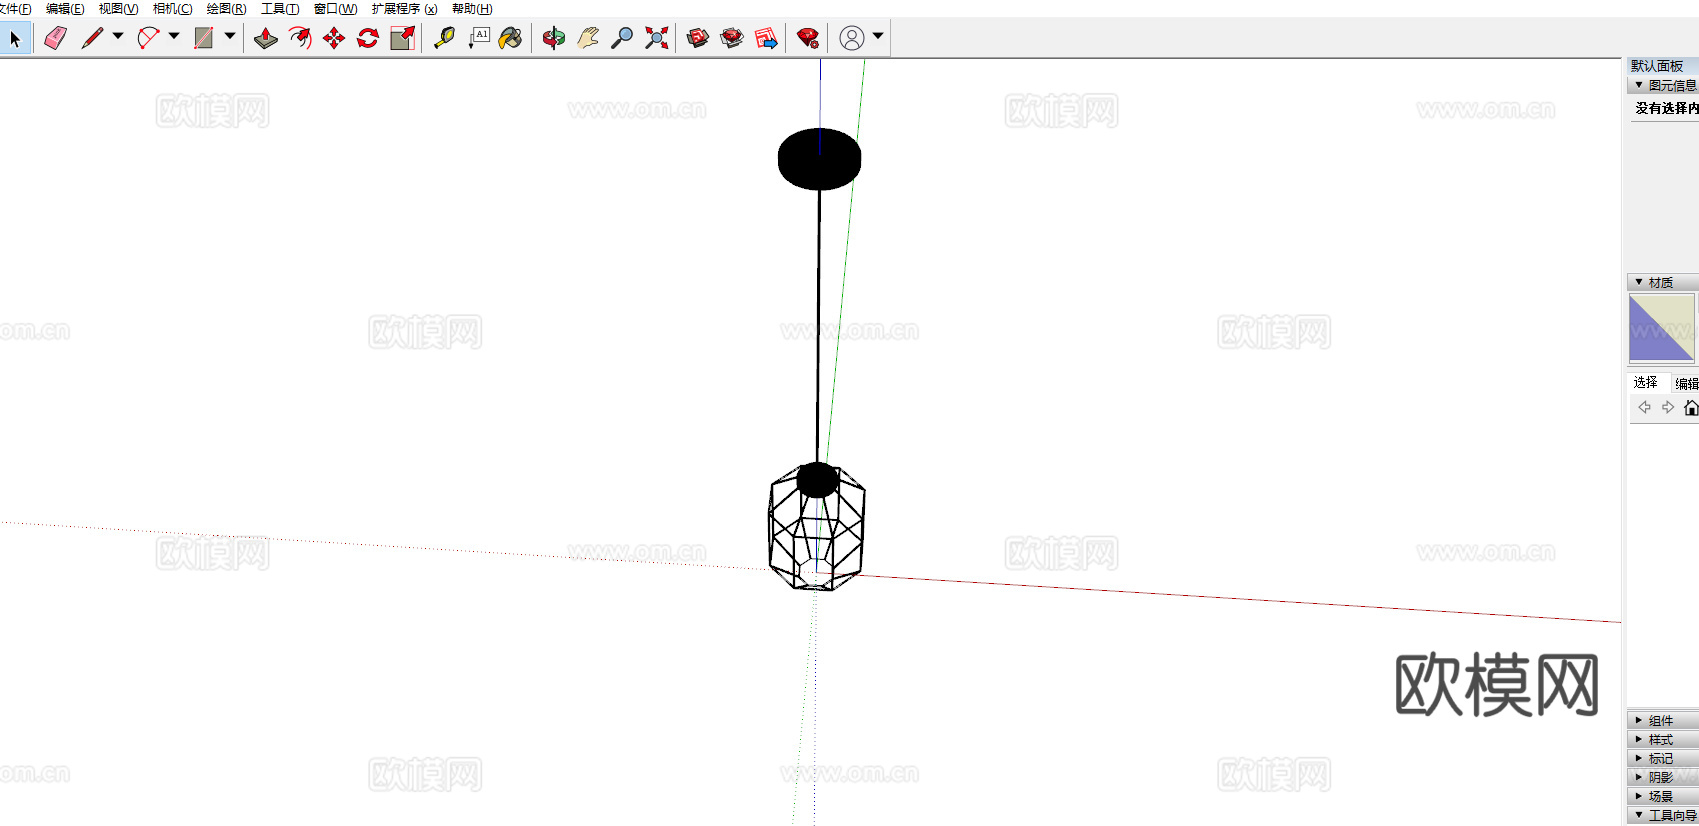Viewport: 1699px width, 826px height.
Task: Switch to the 编辑 materials tab
Action: coord(1687,384)
